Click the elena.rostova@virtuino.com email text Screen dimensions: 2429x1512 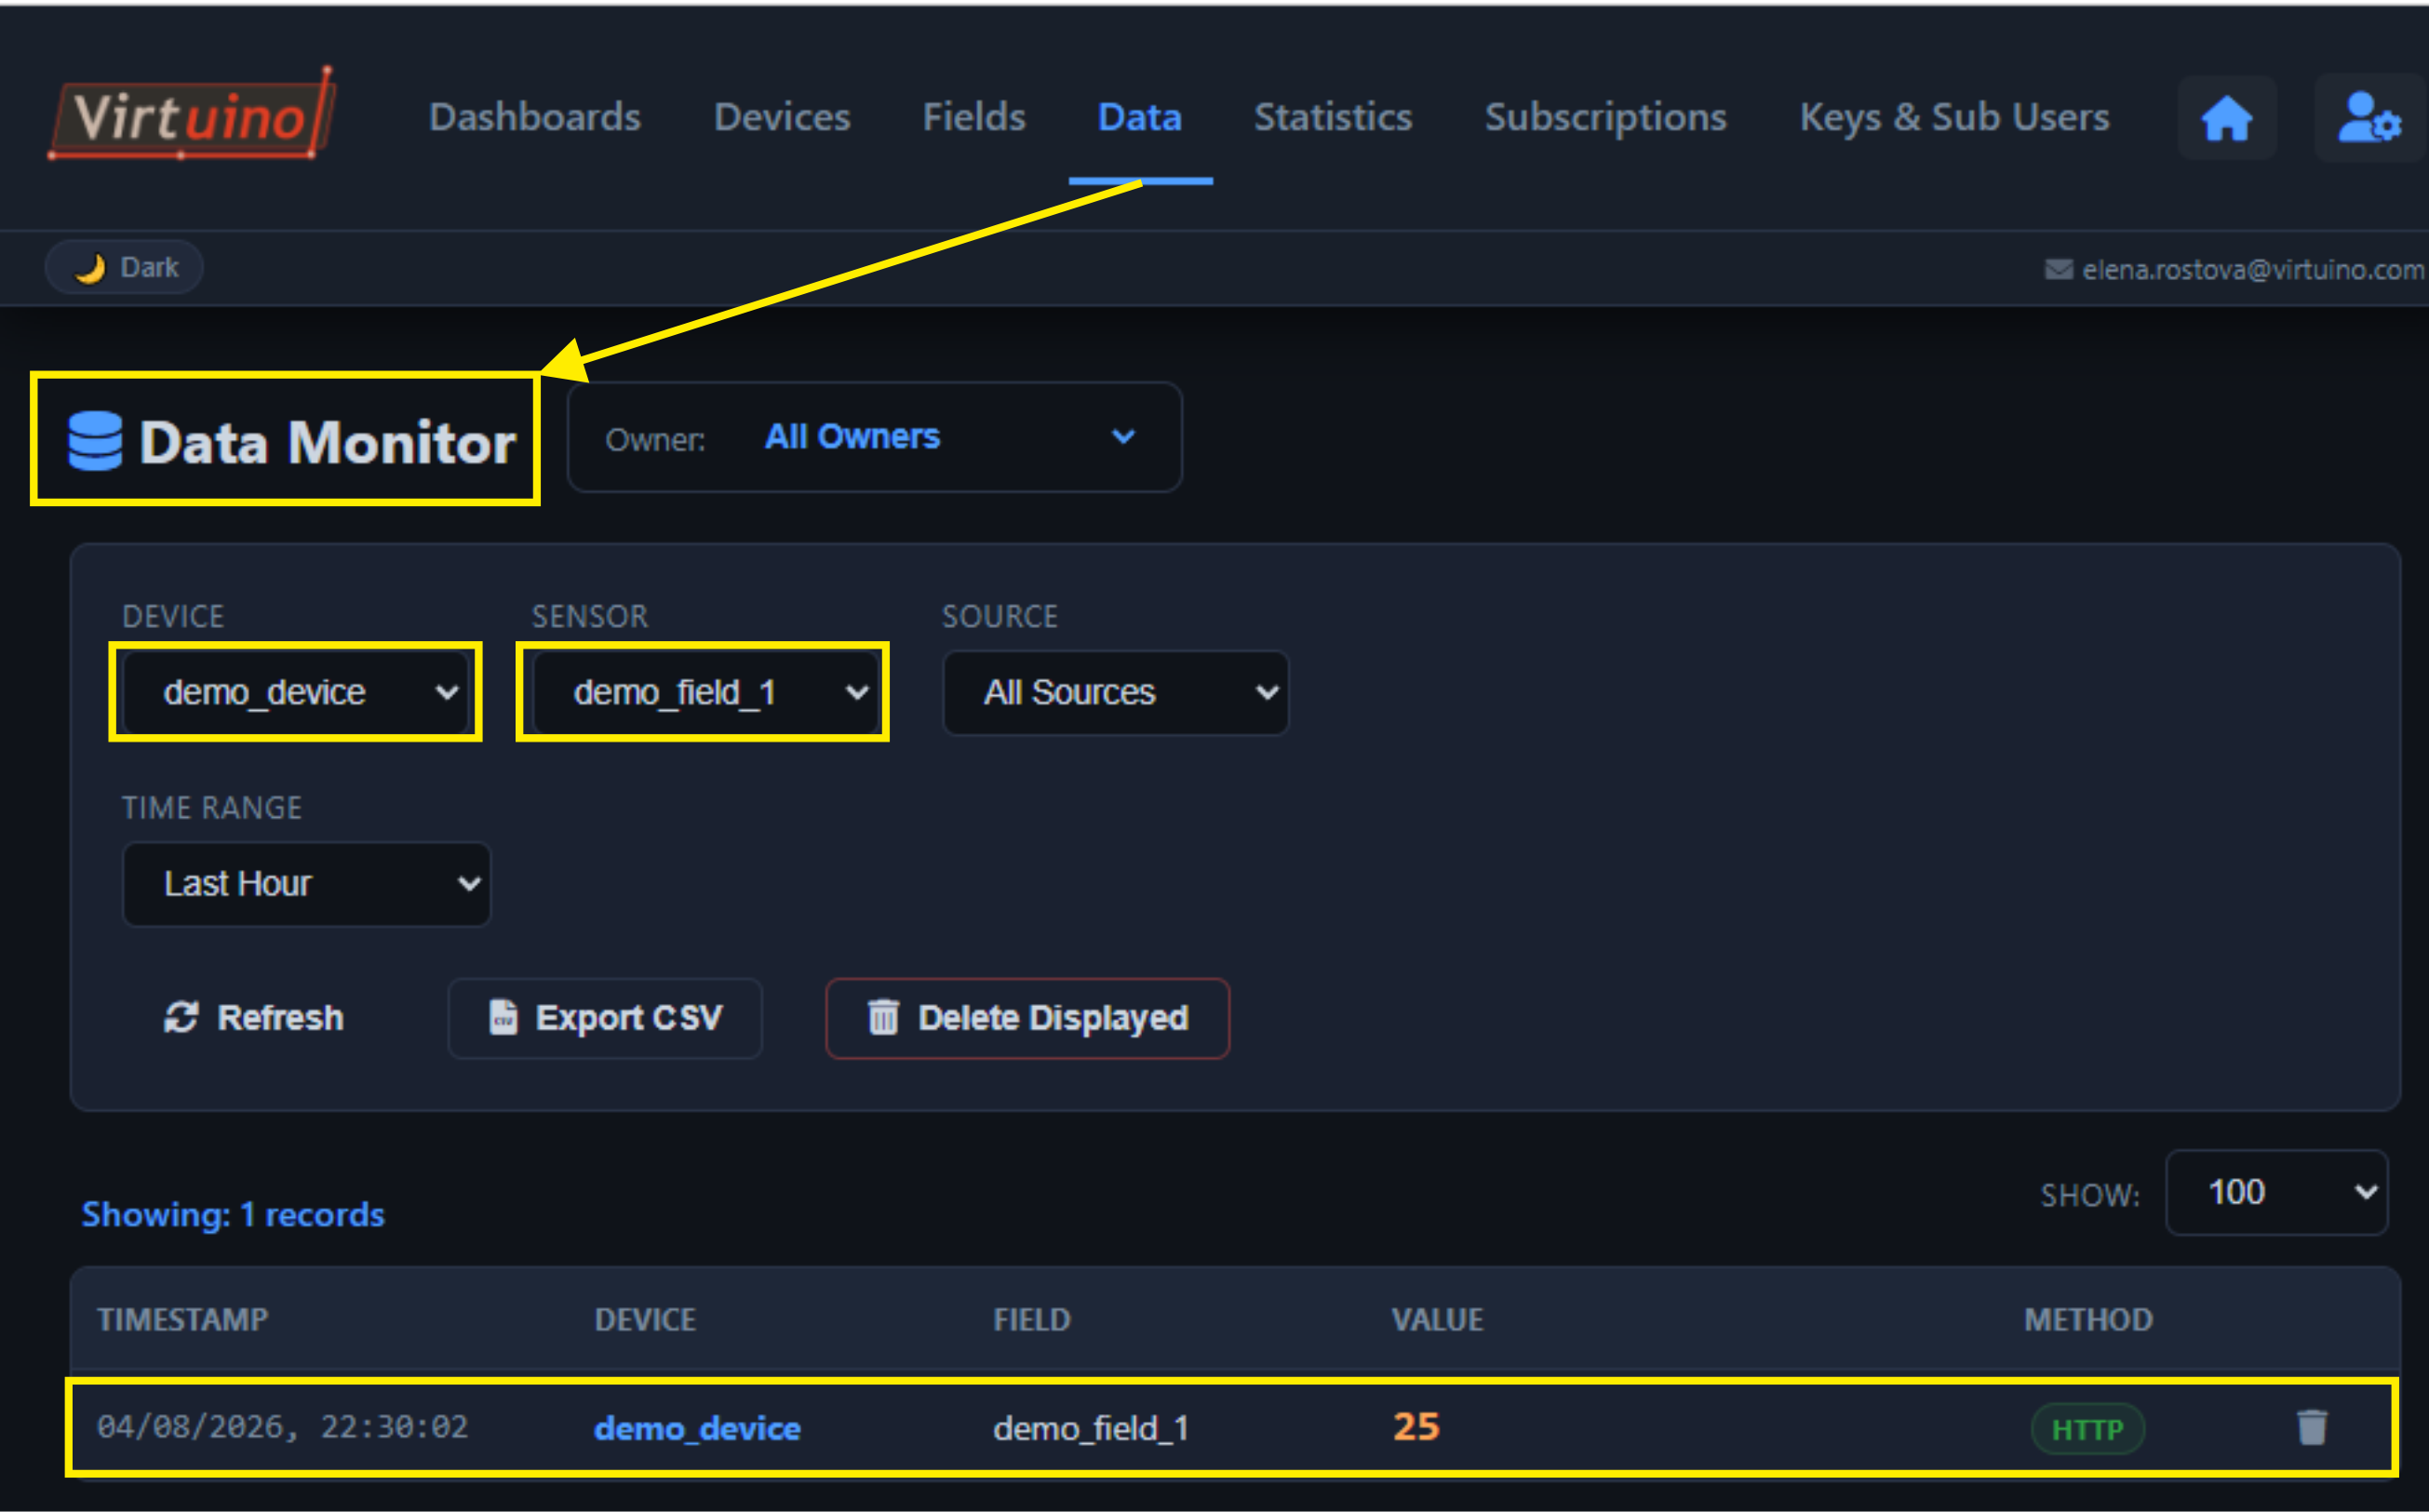point(2253,269)
